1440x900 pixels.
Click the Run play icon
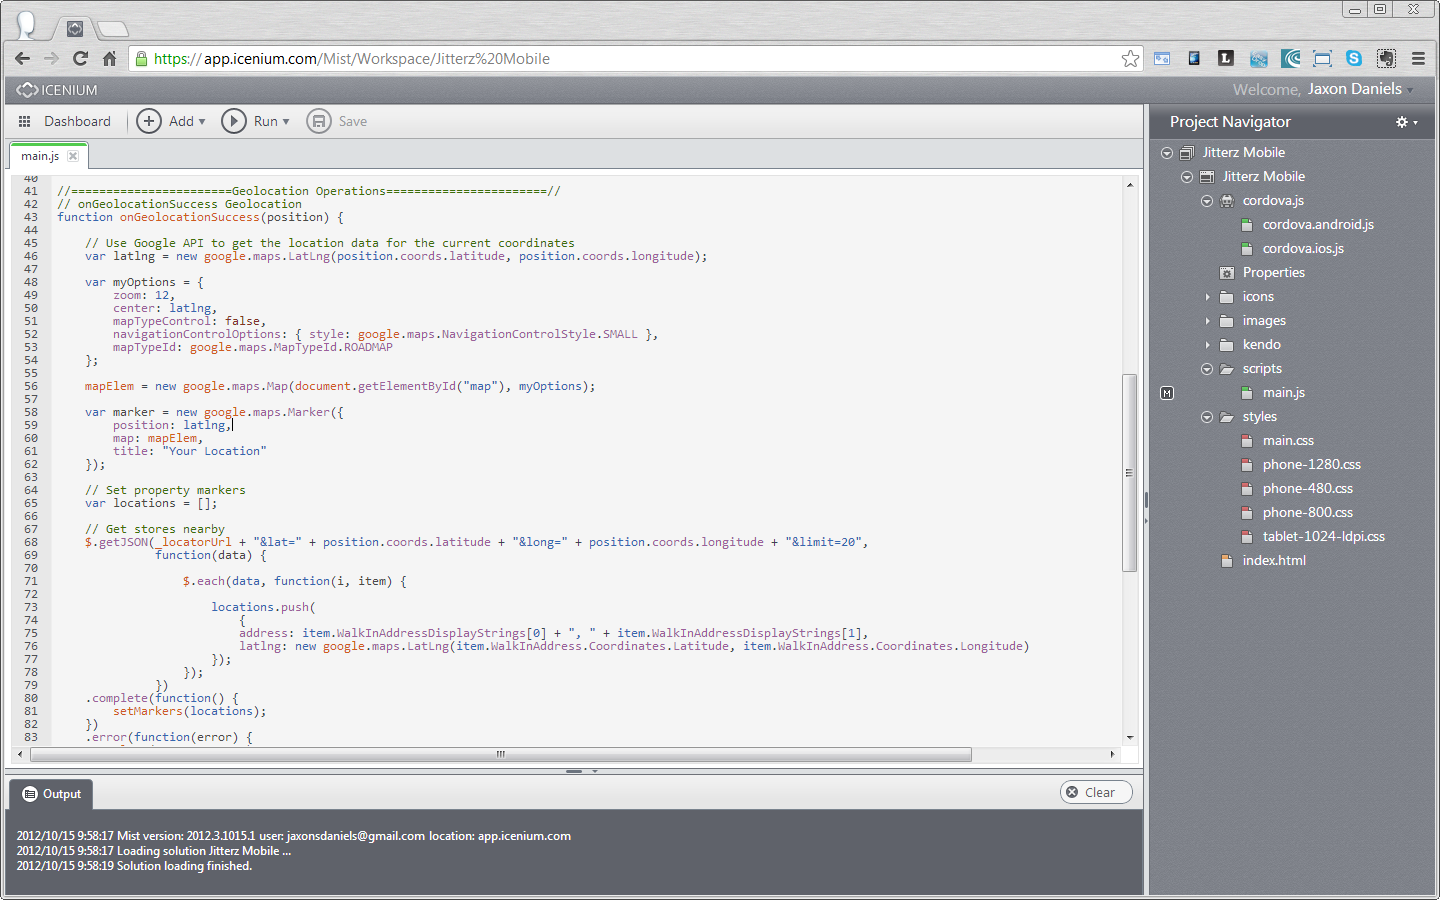233,121
